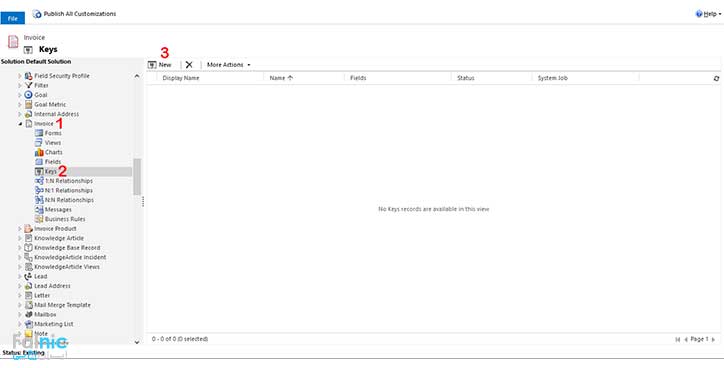Click the Invoice document icon in tree
The image size is (724, 368).
click(x=28, y=124)
